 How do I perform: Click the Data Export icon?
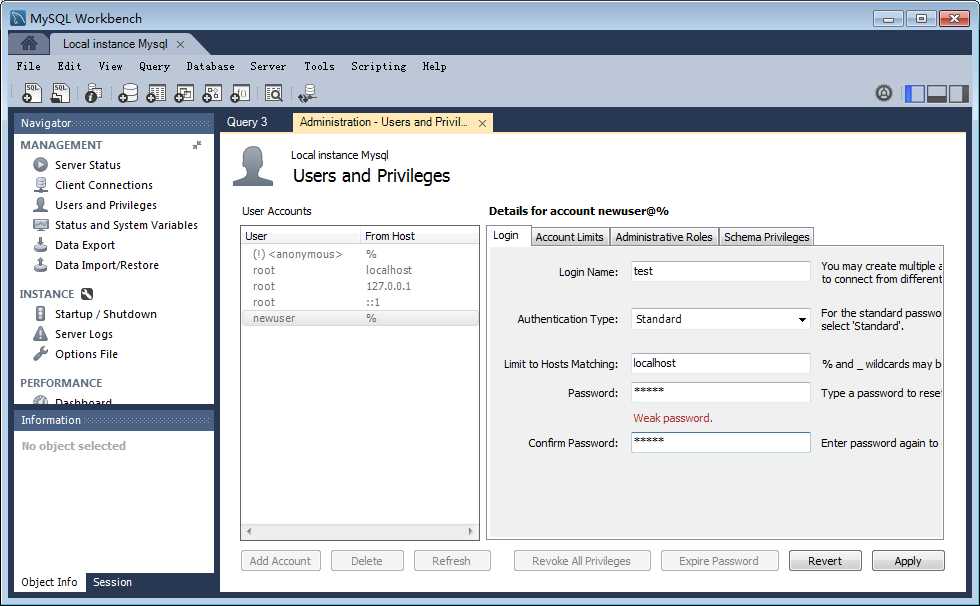tap(41, 245)
